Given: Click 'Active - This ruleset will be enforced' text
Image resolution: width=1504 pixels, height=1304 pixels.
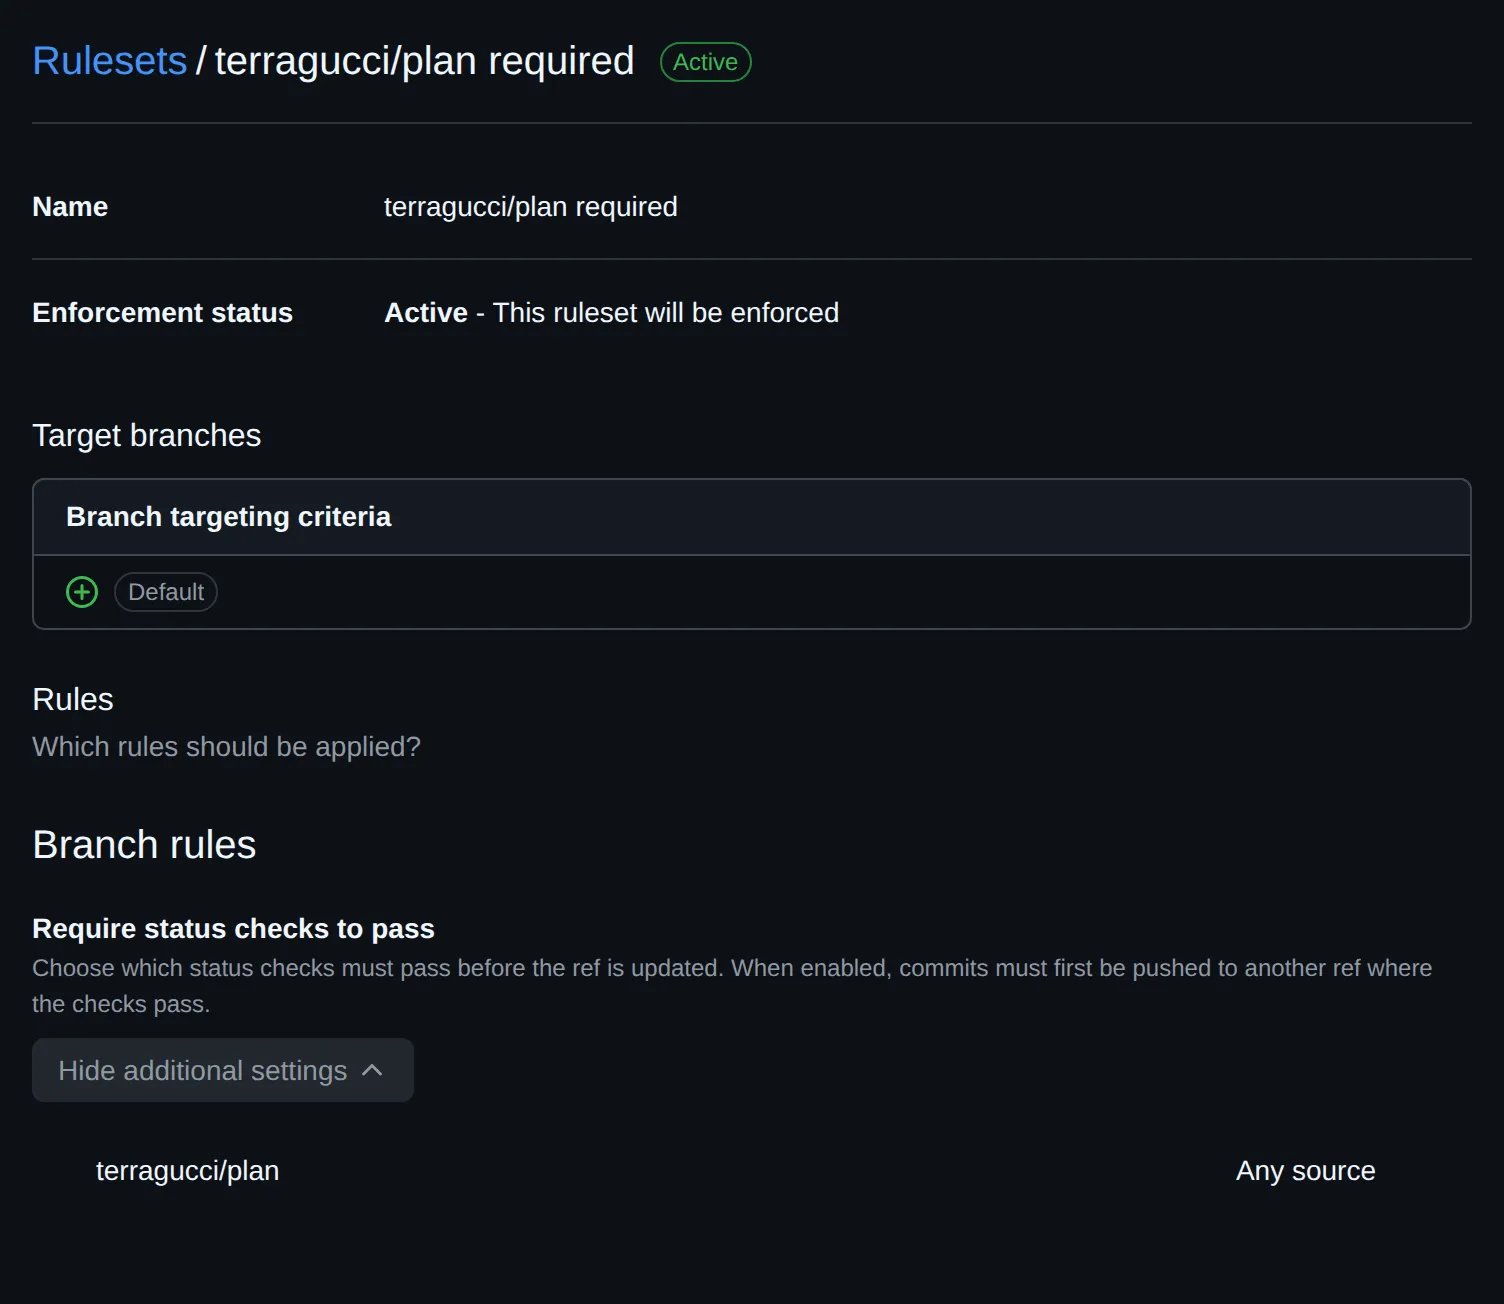Looking at the screenshot, I should coord(612,313).
